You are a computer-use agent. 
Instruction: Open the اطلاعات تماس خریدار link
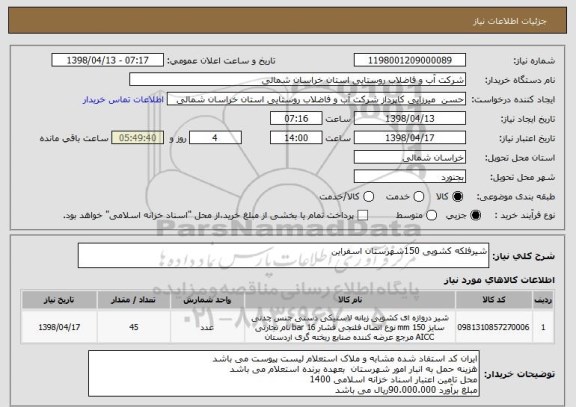pos(123,100)
